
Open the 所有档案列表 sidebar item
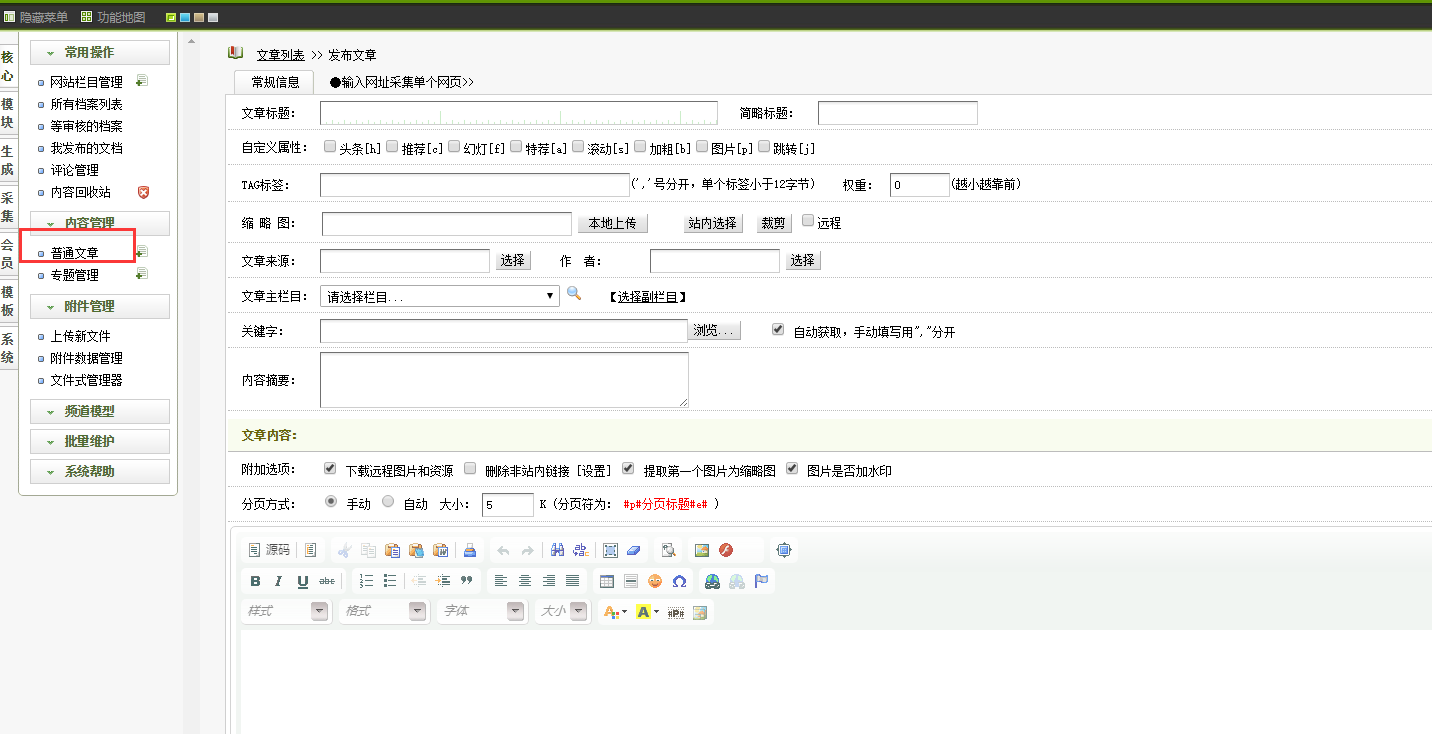click(x=87, y=104)
